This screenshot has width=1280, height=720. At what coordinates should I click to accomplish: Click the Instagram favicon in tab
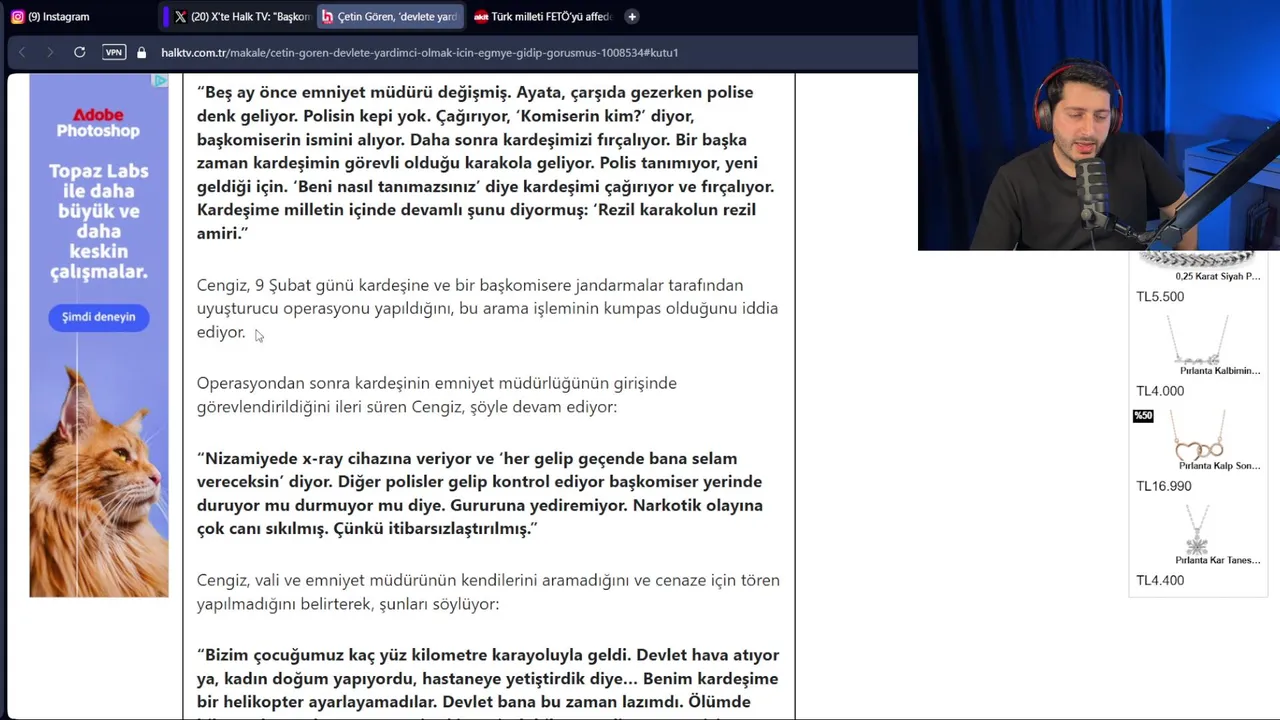coord(17,16)
